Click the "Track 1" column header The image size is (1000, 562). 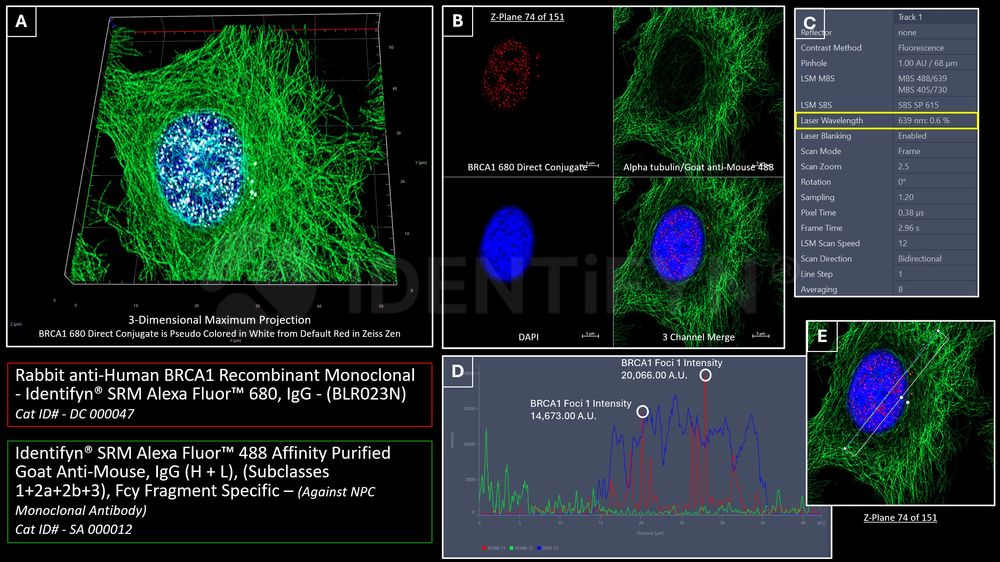[909, 17]
